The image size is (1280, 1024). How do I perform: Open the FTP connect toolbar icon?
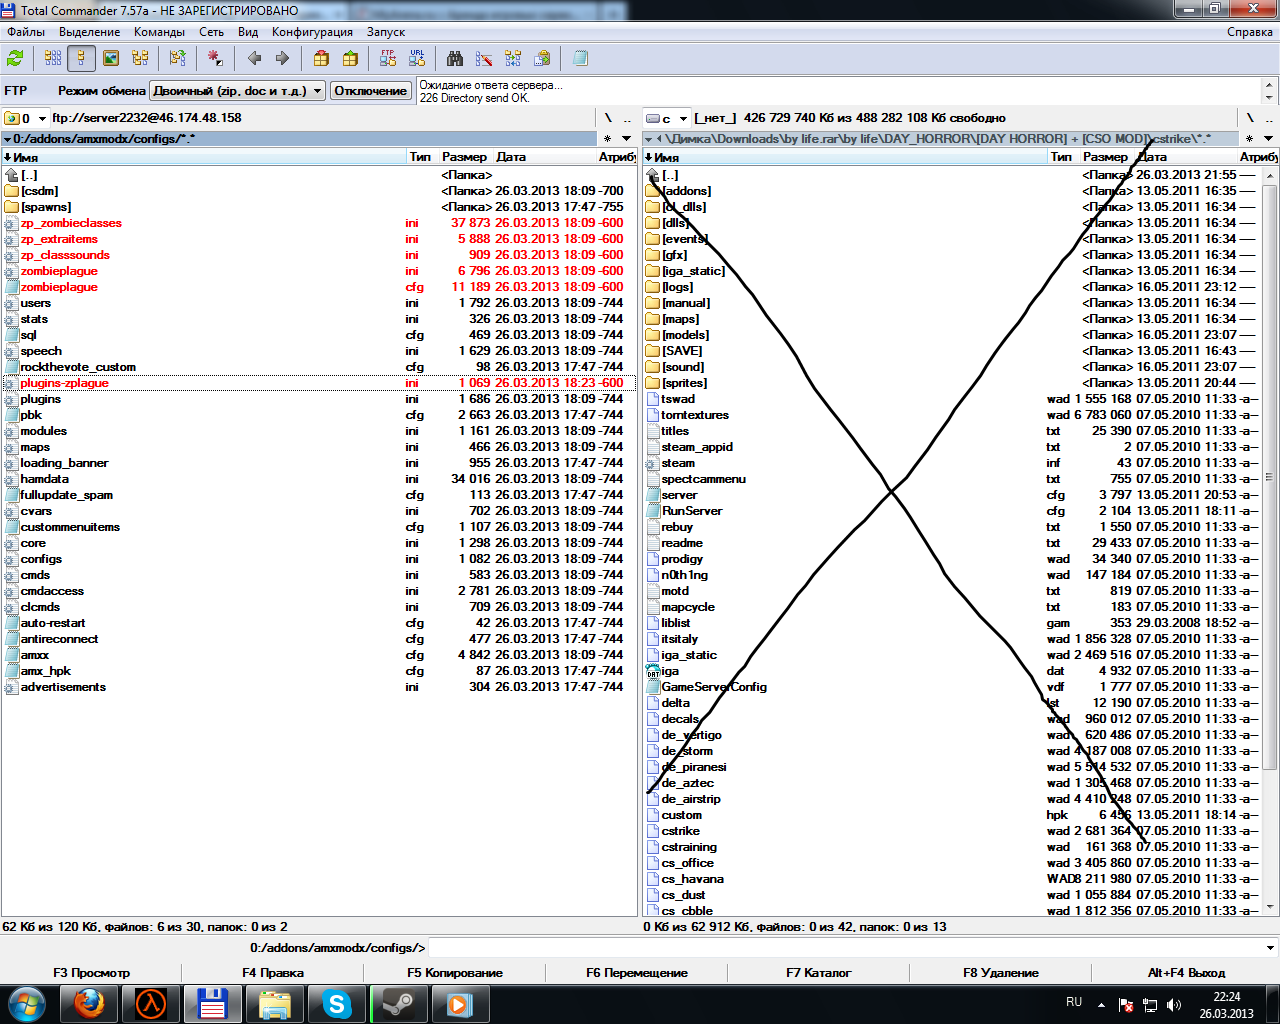[x=388, y=59]
